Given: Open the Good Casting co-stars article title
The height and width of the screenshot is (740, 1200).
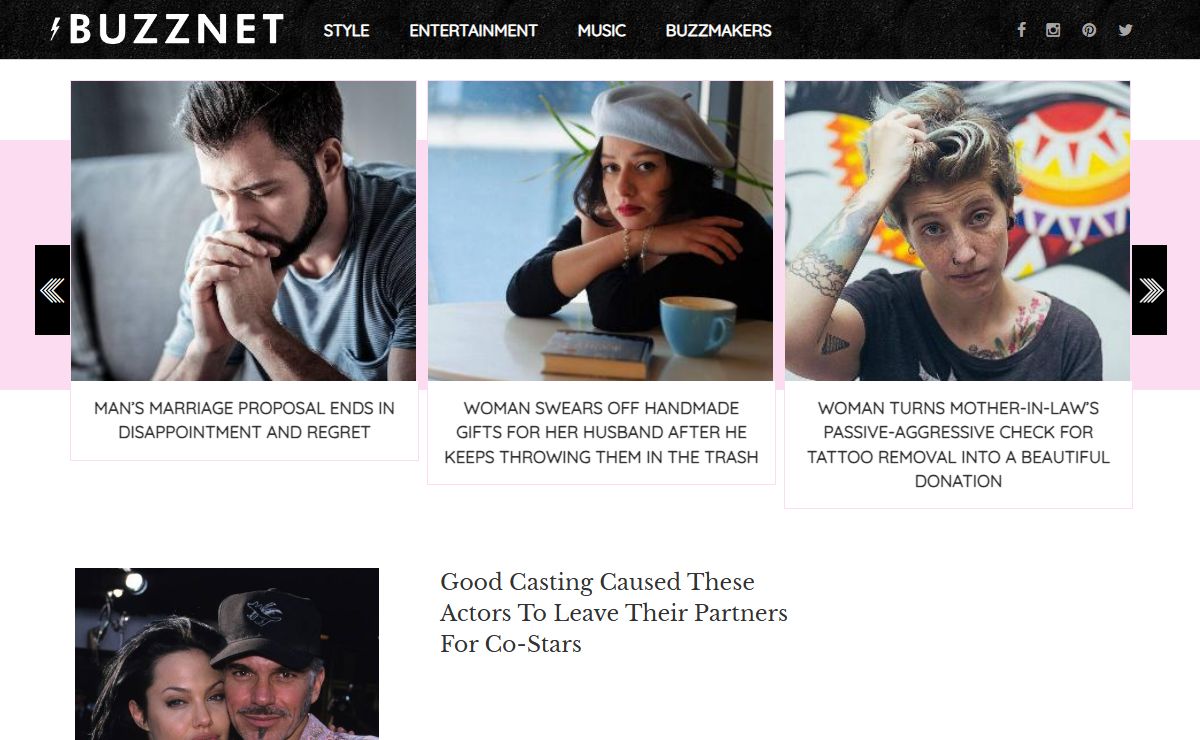Looking at the screenshot, I should tap(614, 612).
